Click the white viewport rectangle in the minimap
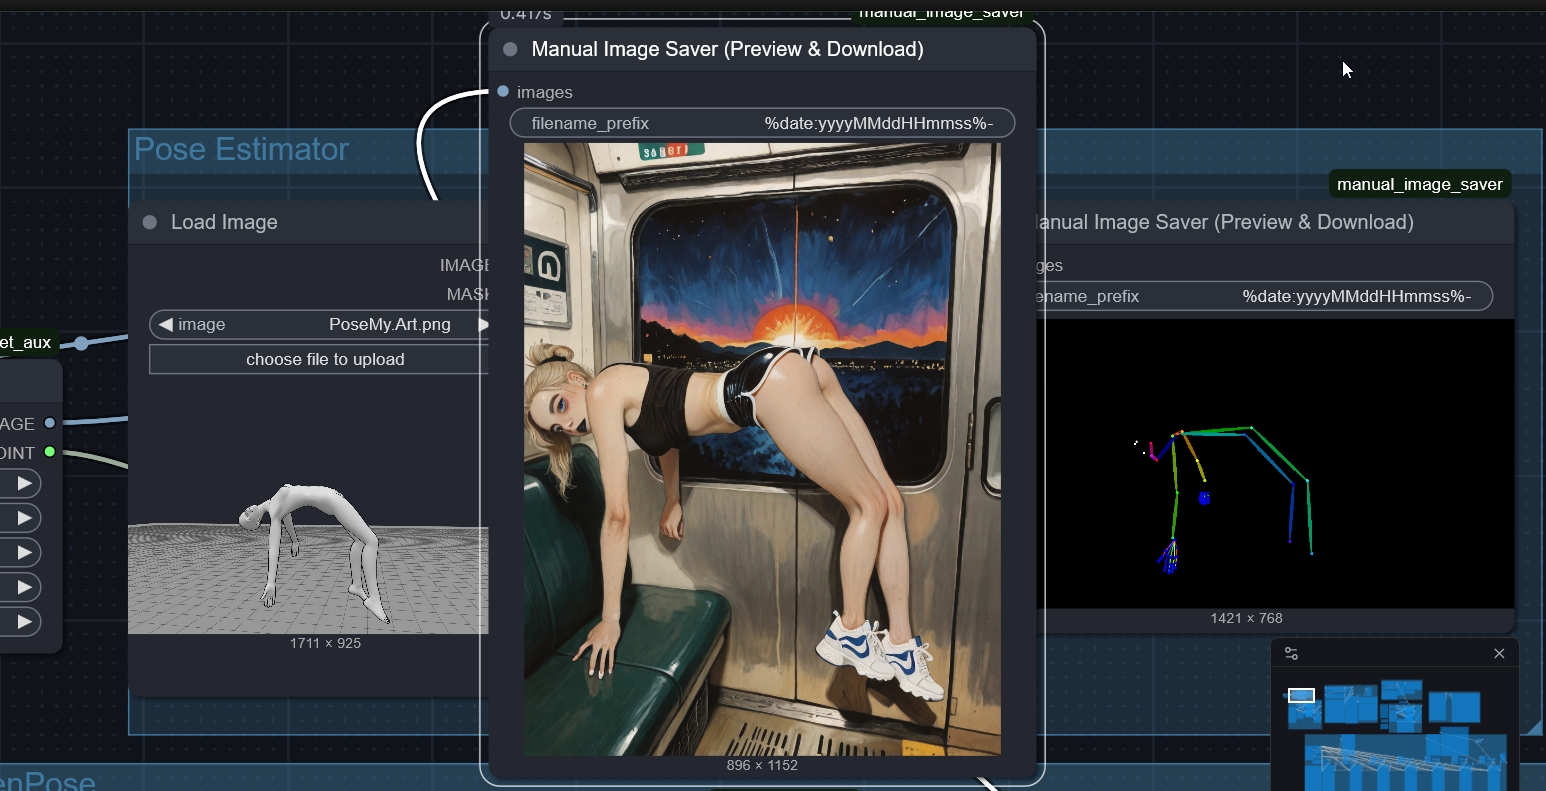1546x791 pixels. [x=1301, y=695]
